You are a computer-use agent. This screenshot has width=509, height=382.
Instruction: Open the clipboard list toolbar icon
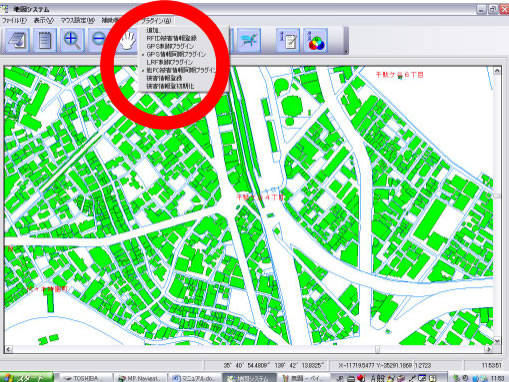click(x=44, y=40)
